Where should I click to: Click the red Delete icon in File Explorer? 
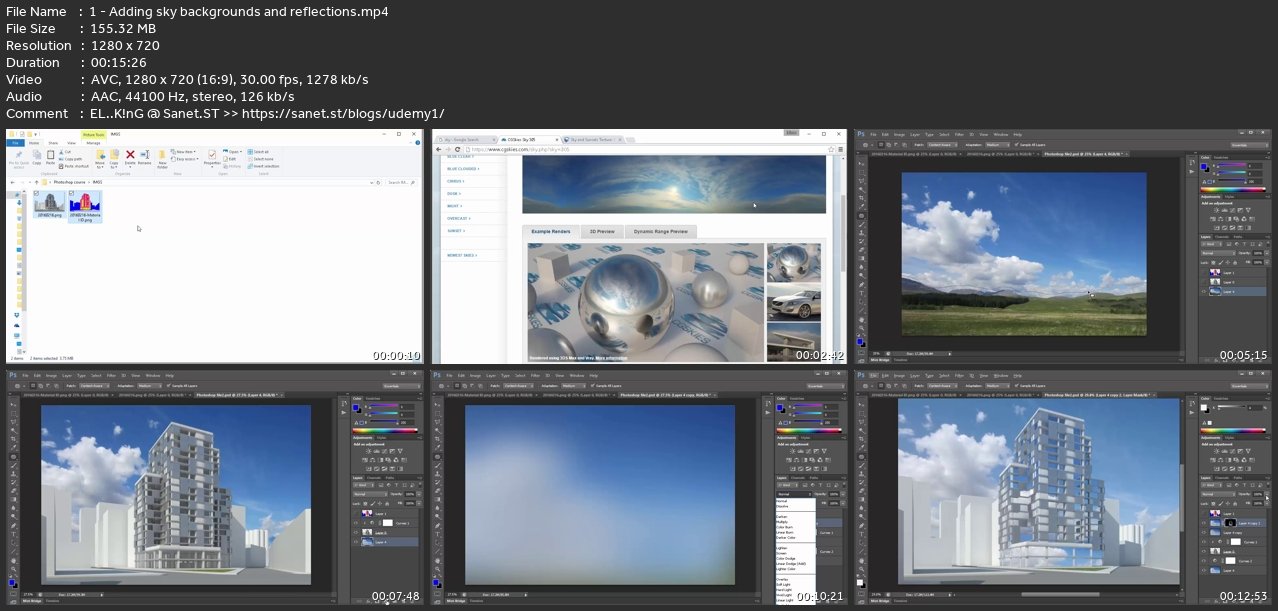(131, 156)
